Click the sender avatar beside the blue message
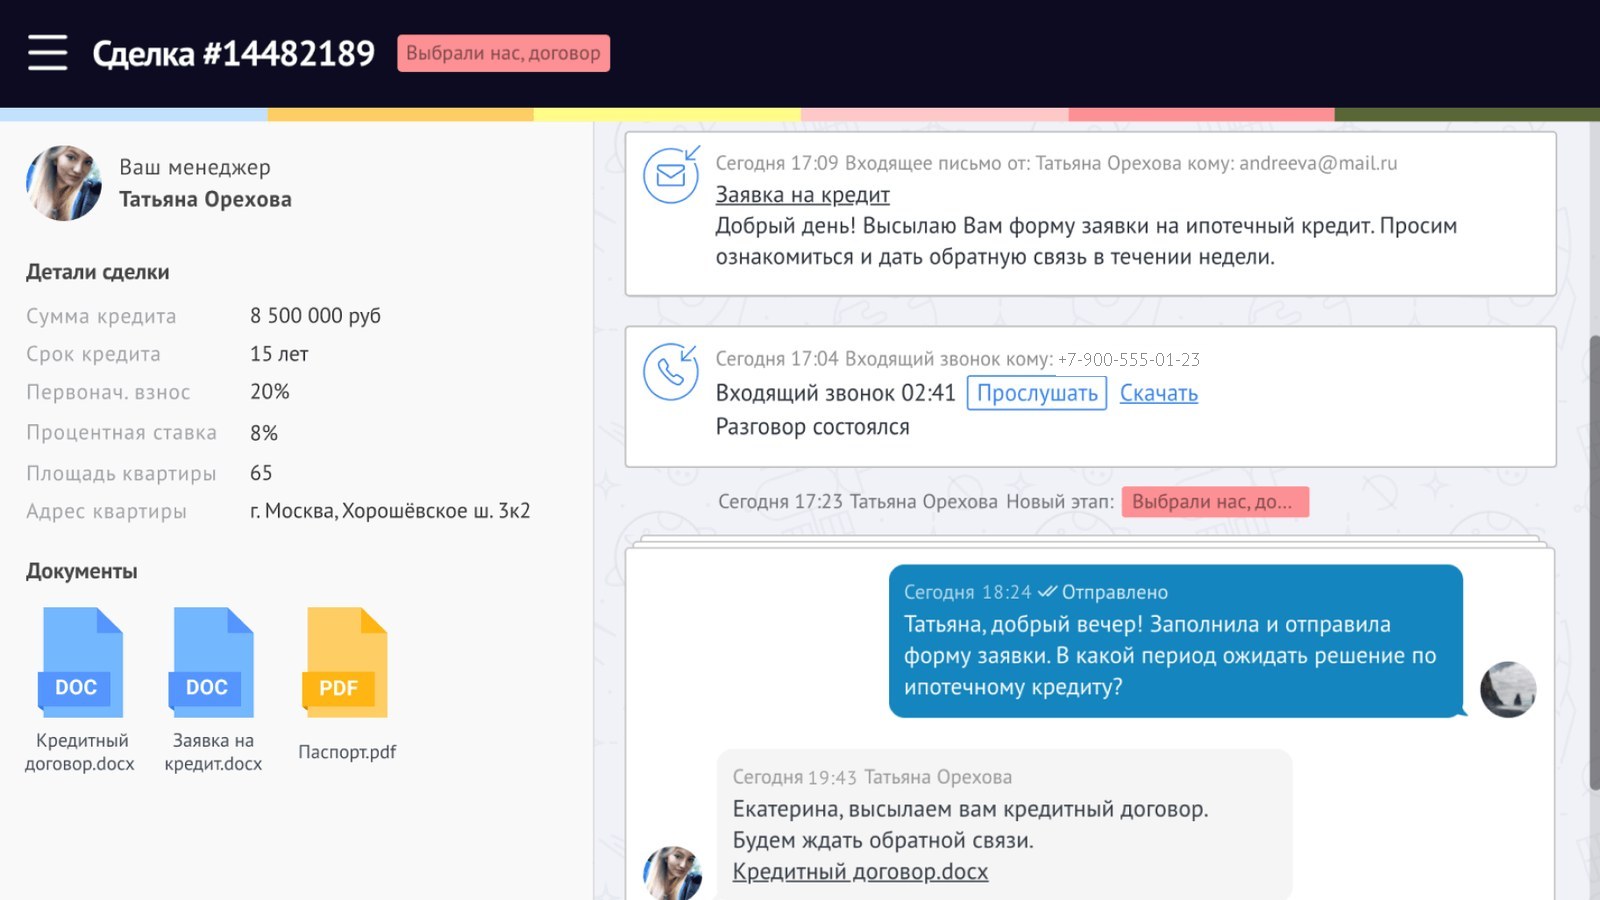 click(1508, 689)
